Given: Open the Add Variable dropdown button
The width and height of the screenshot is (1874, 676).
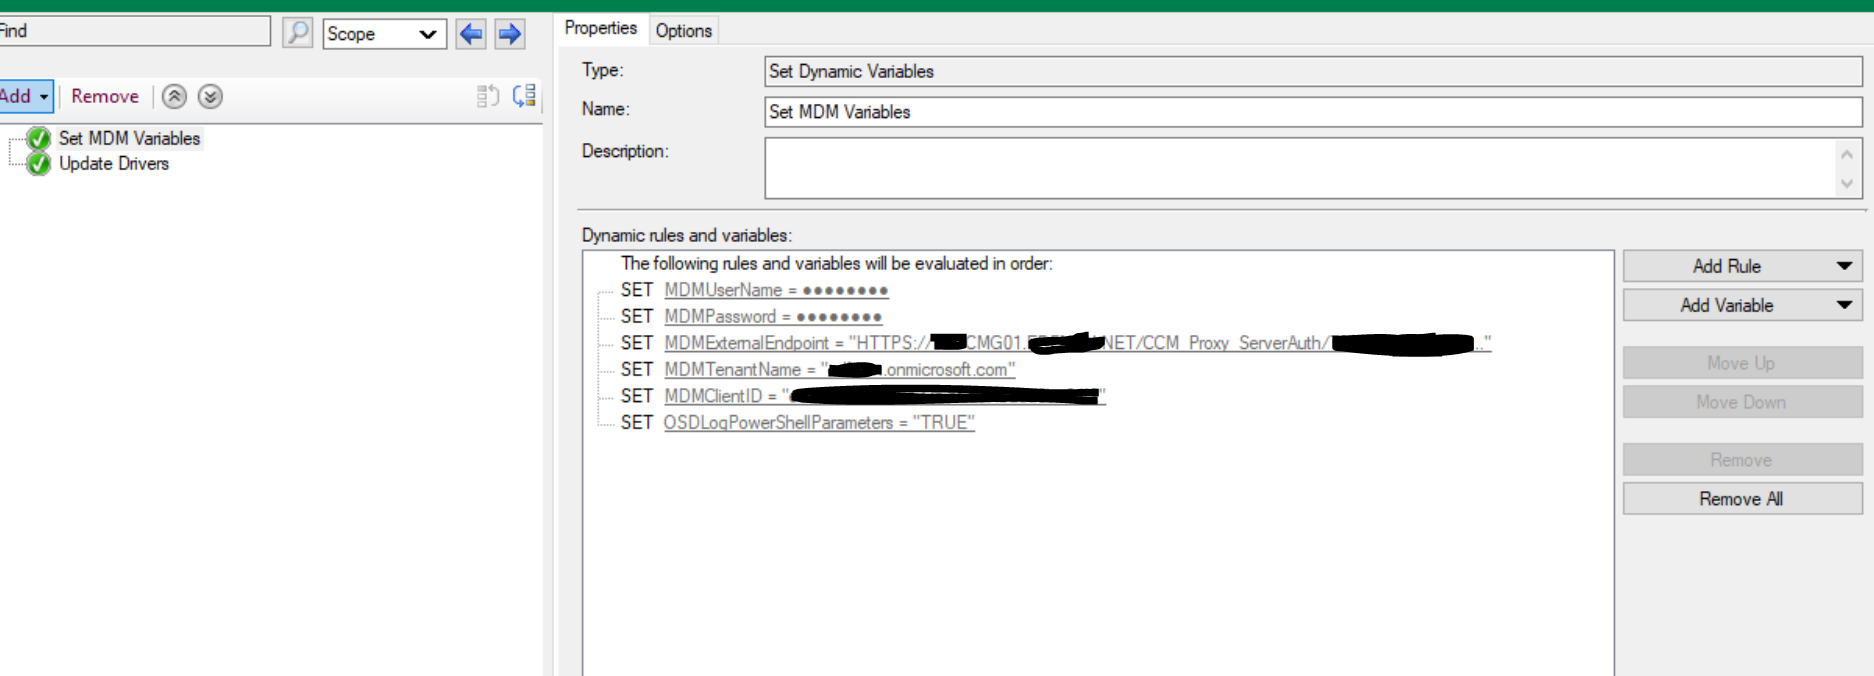Looking at the screenshot, I should [x=1742, y=305].
